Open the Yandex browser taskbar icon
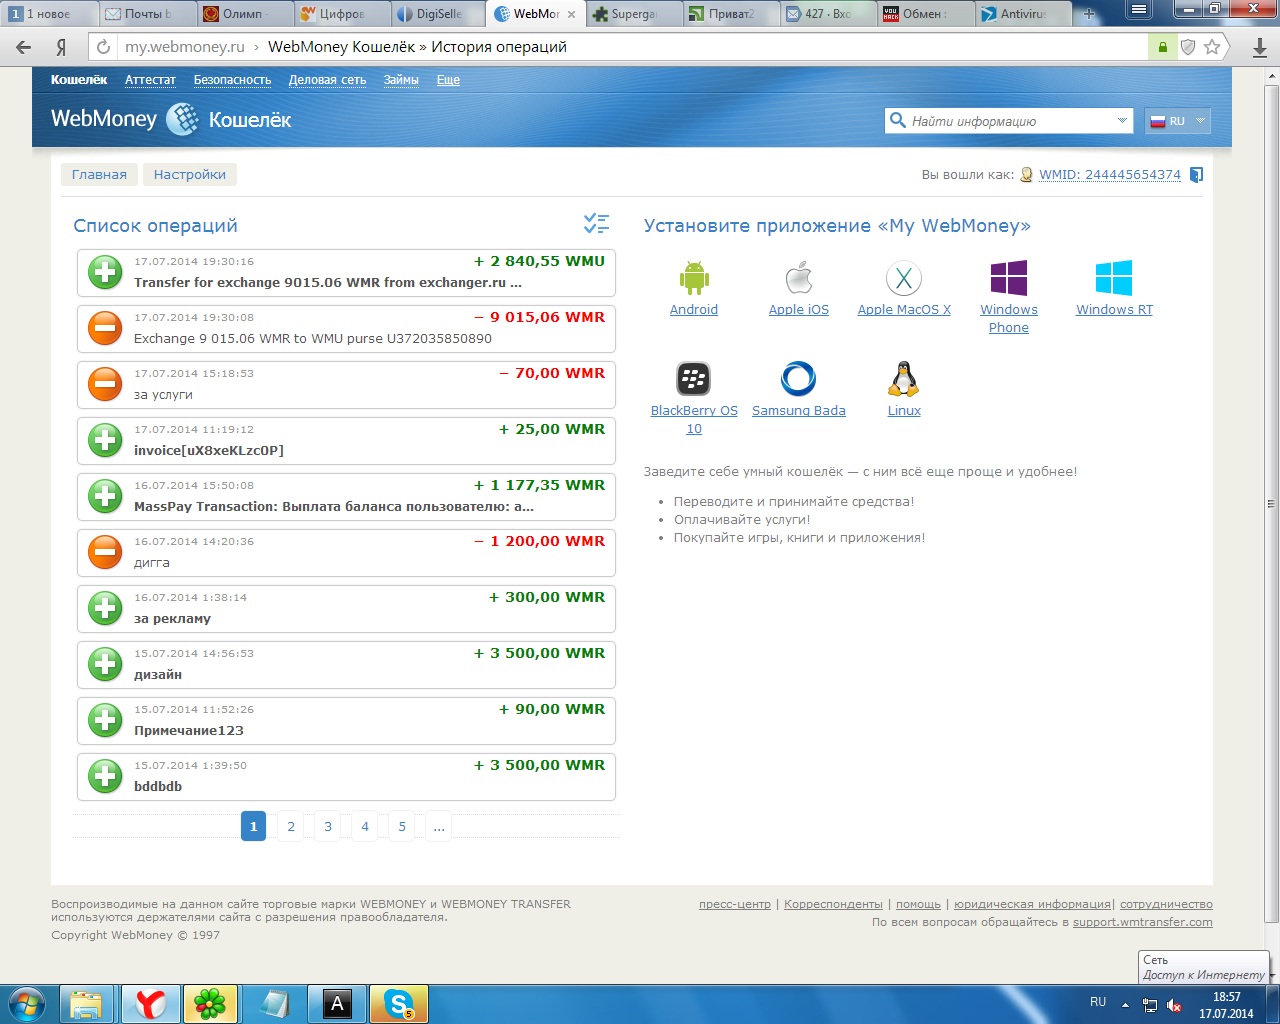 151,1003
